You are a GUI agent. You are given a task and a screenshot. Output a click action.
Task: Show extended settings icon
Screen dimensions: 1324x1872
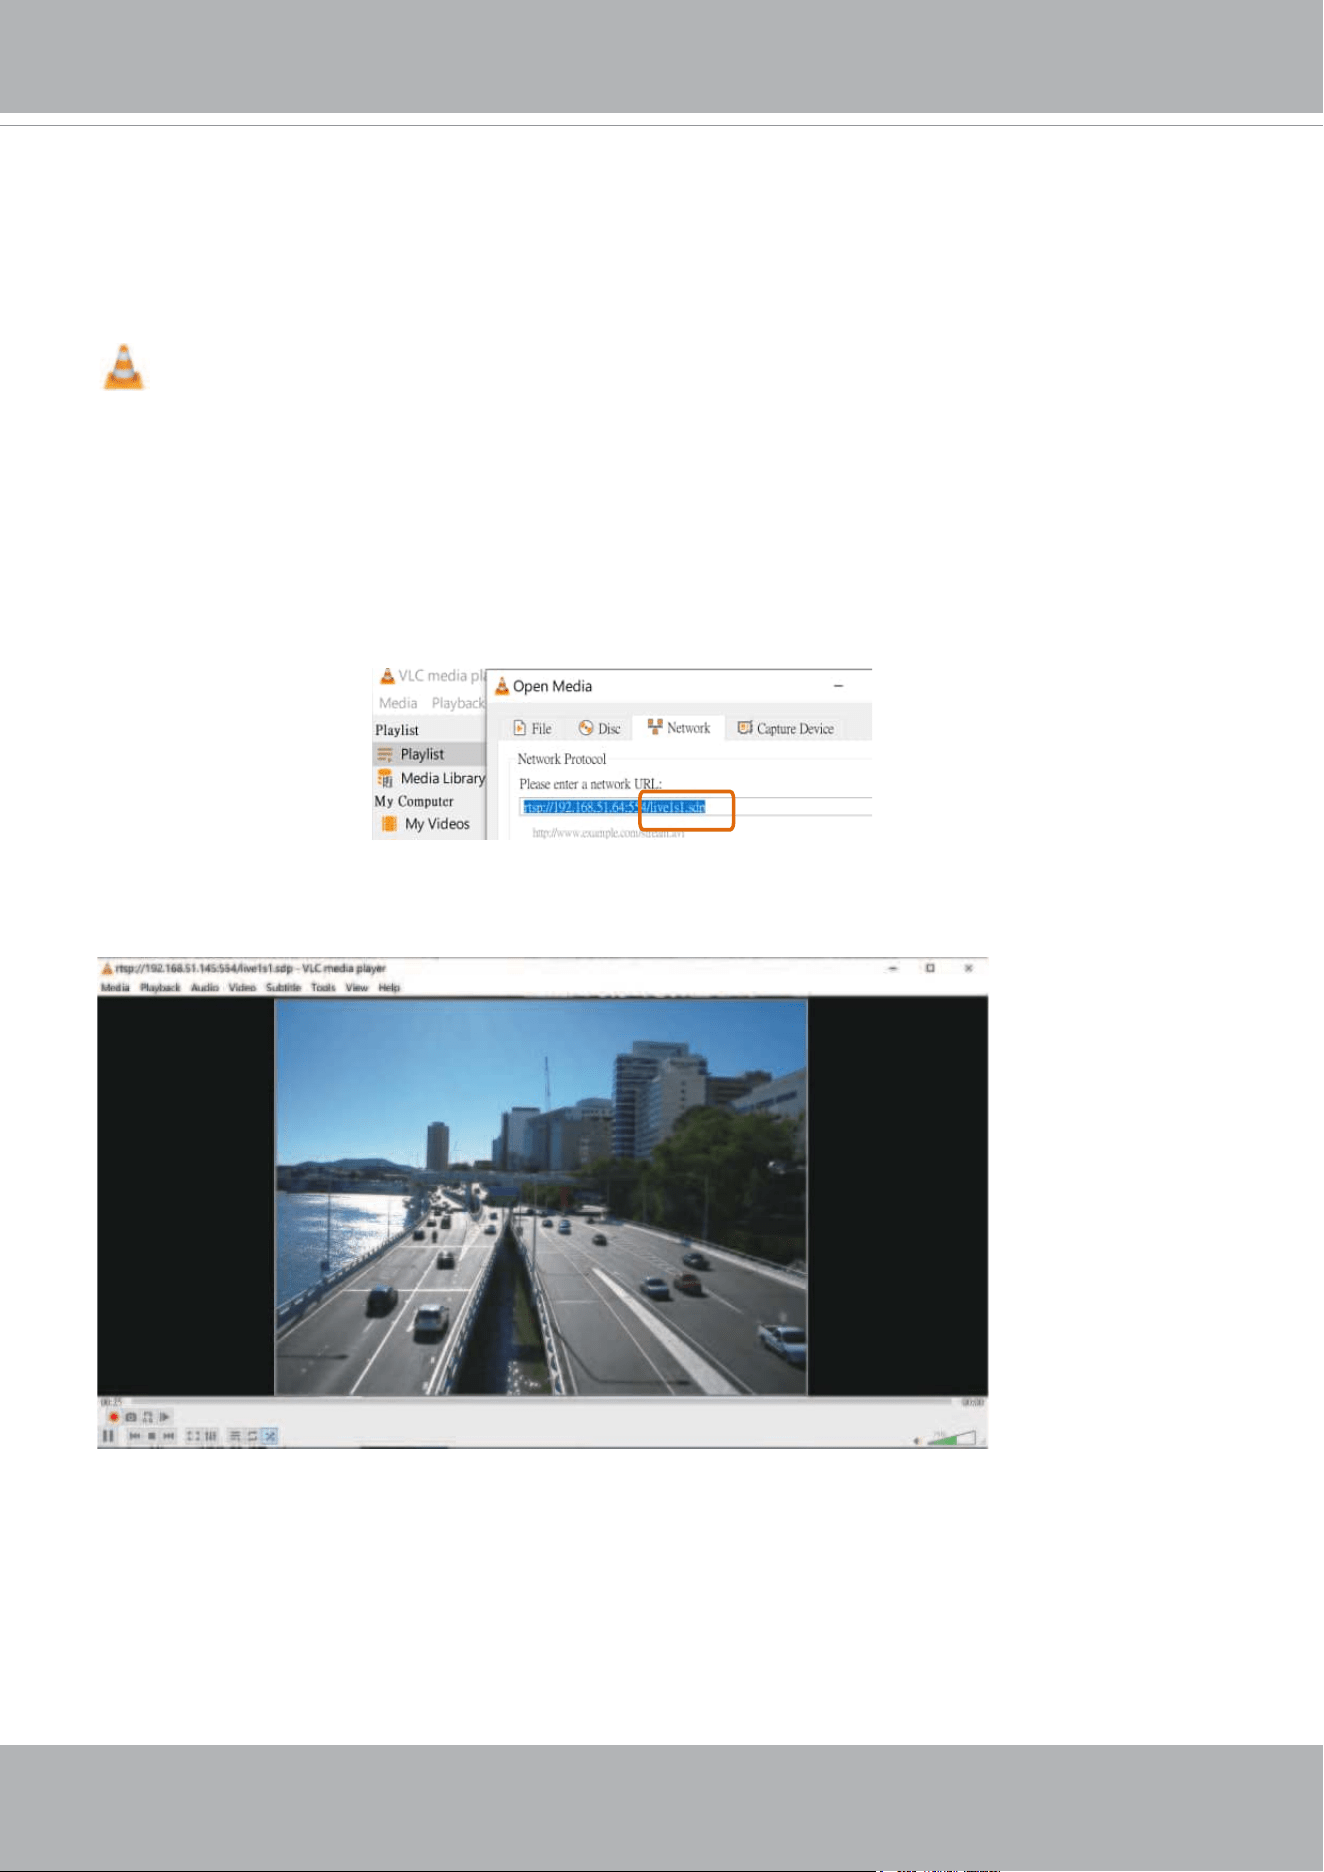(211, 1436)
